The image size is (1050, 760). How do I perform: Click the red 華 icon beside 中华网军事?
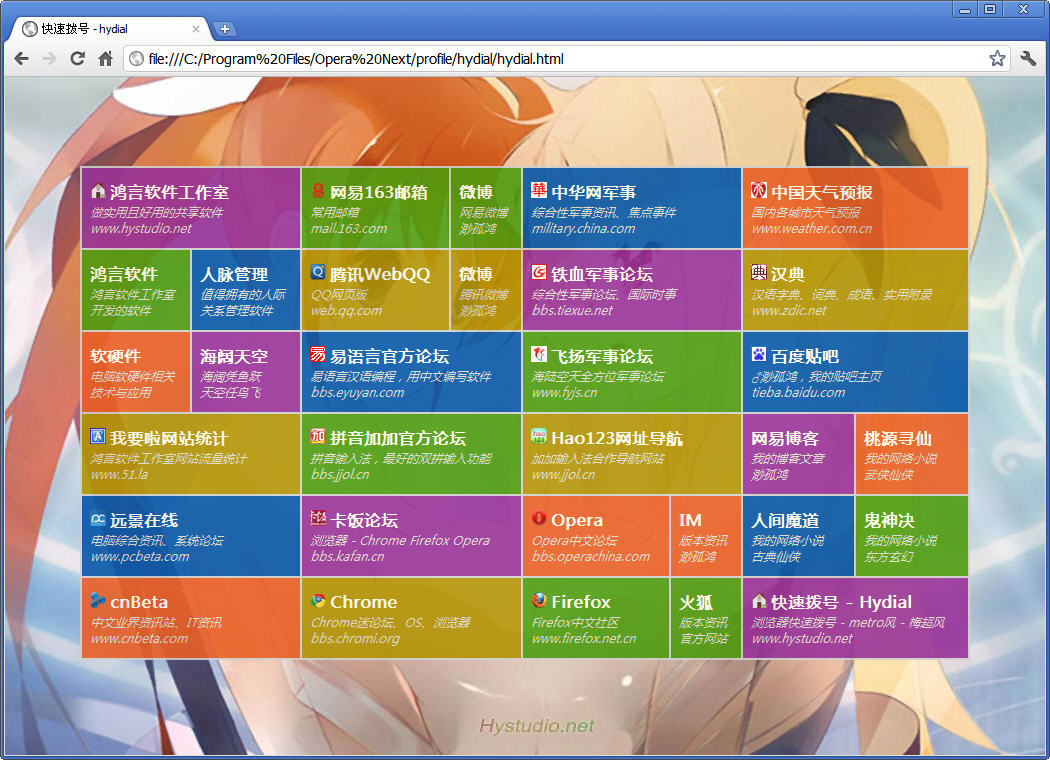click(539, 190)
